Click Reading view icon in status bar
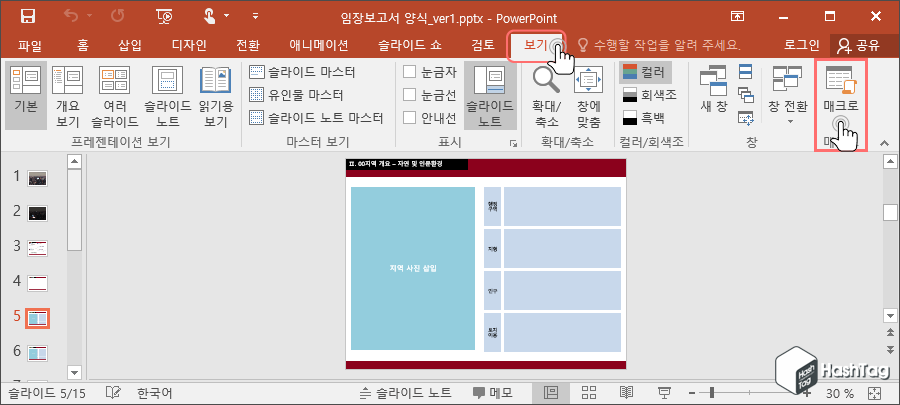This screenshot has width=900, height=405. point(626,393)
